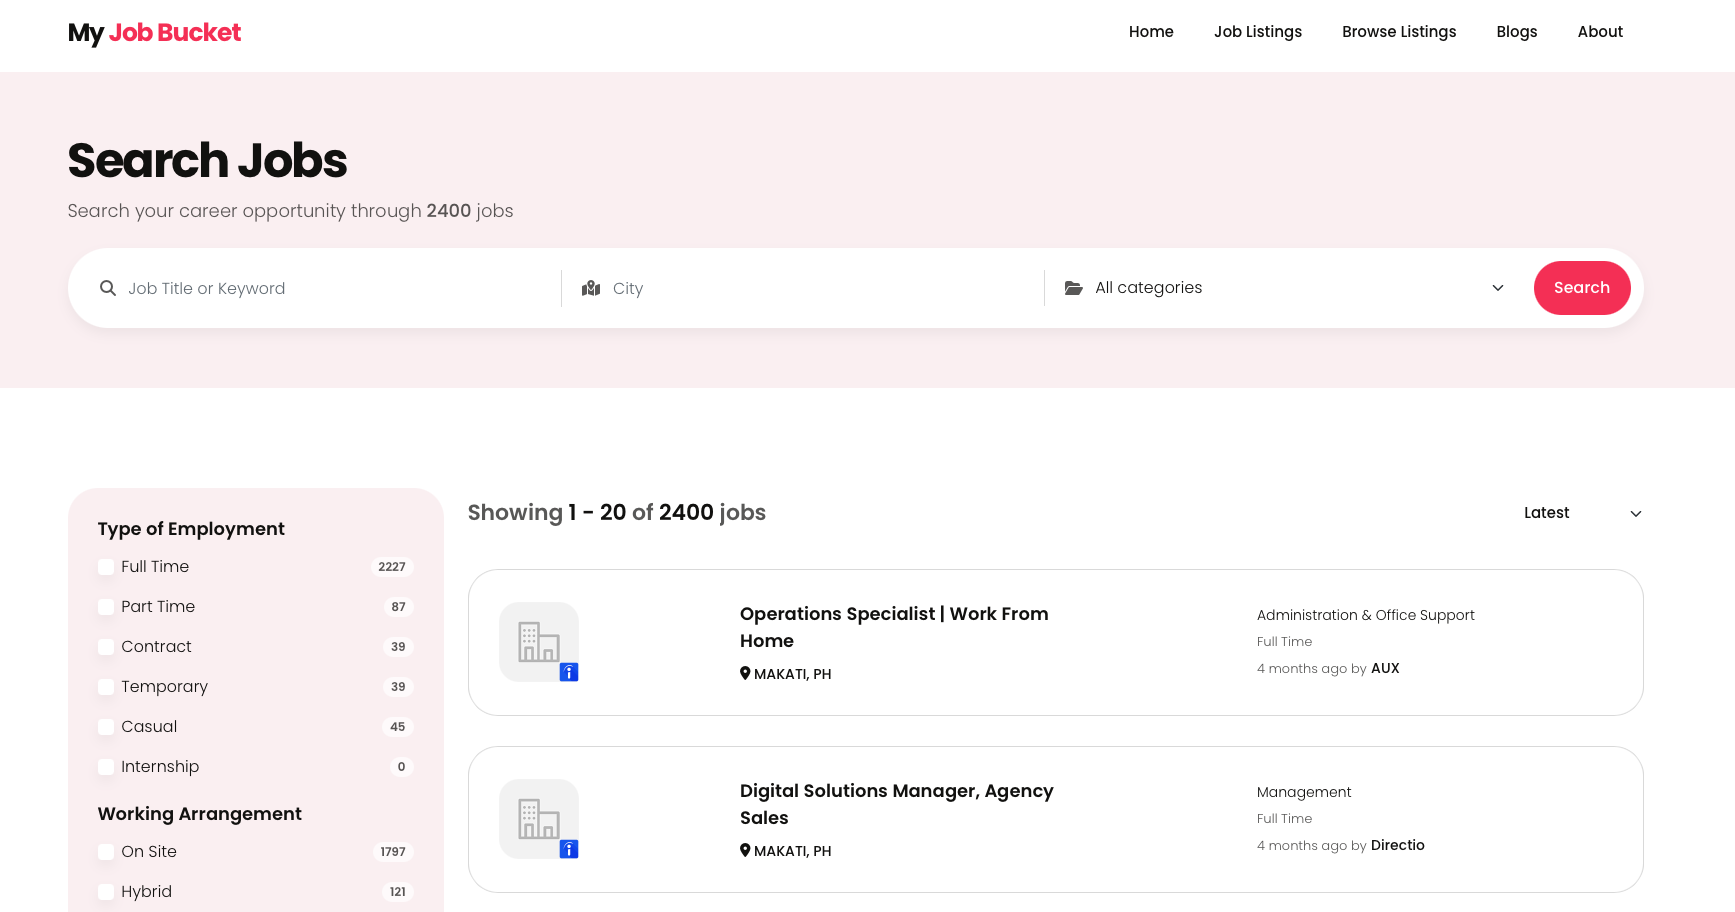Go to Blogs page from the navbar
This screenshot has height=912, width=1735.
1516,32
